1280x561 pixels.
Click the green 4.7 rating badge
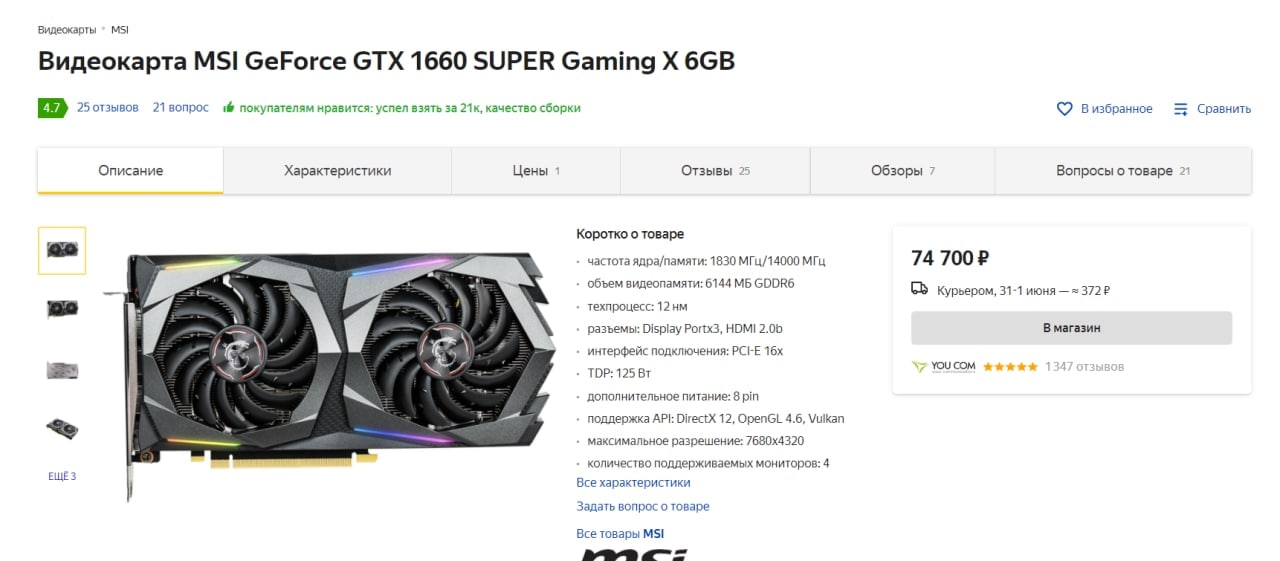coord(51,108)
